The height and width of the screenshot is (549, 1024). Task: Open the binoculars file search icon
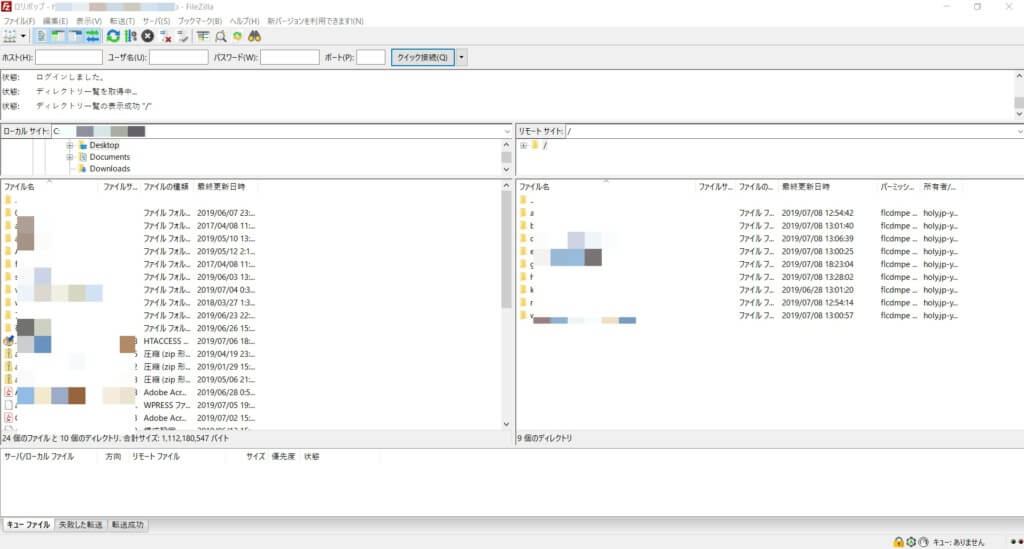click(254, 36)
